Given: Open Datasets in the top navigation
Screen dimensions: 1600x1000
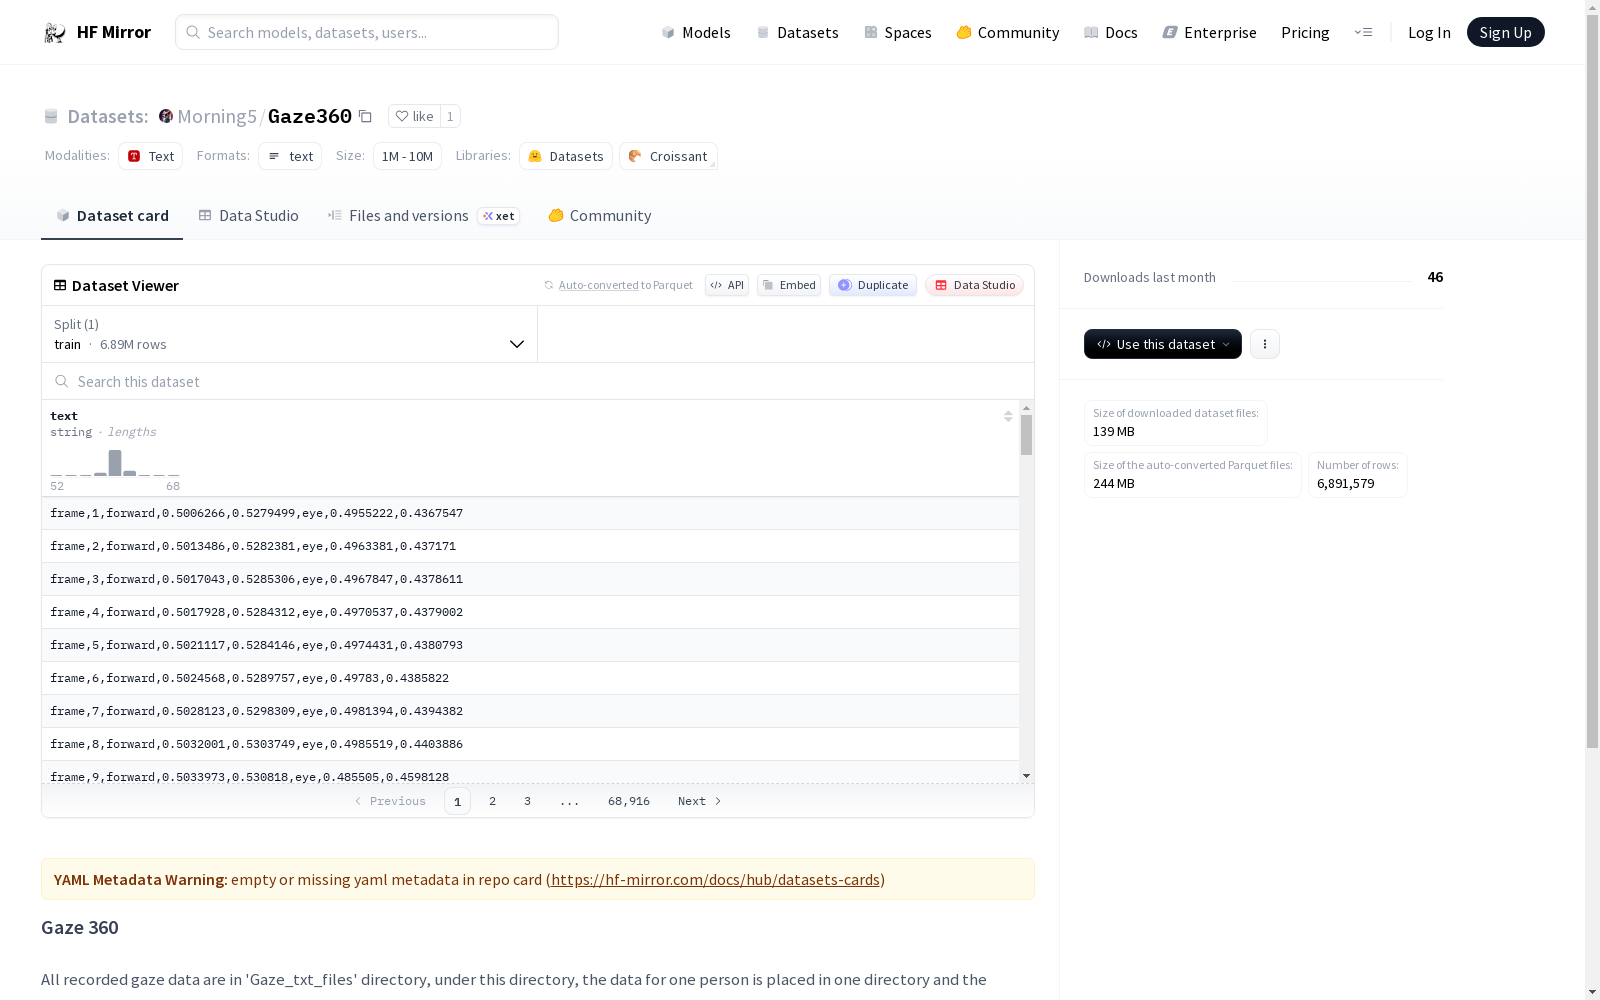Looking at the screenshot, I should 797,32.
